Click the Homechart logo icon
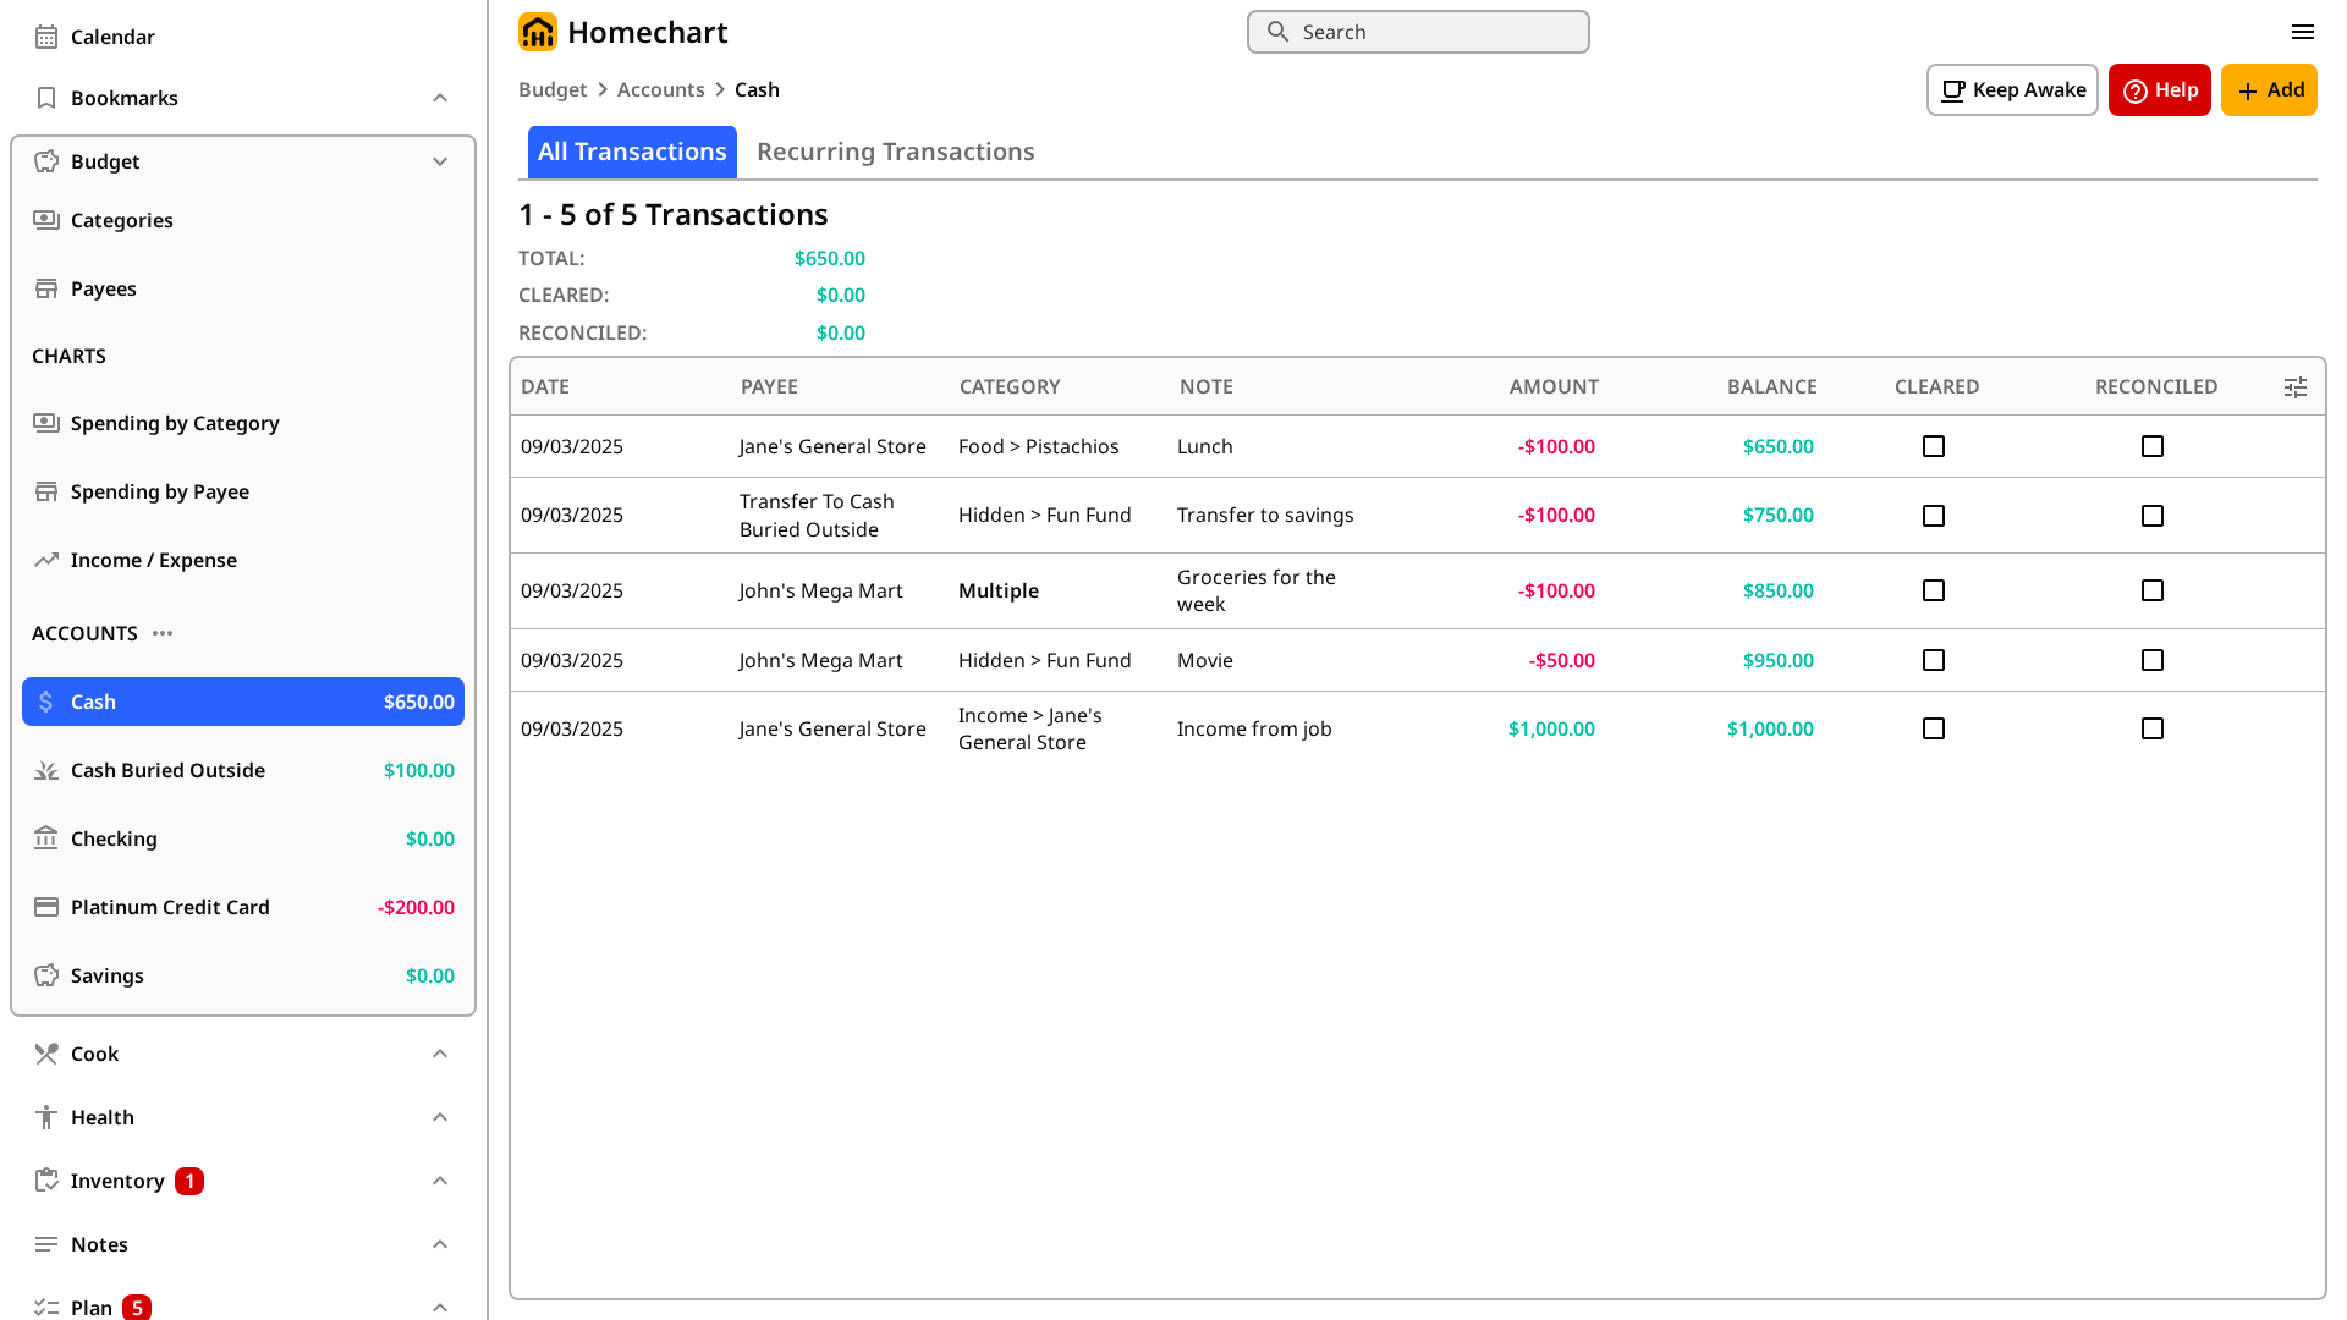 click(x=537, y=32)
